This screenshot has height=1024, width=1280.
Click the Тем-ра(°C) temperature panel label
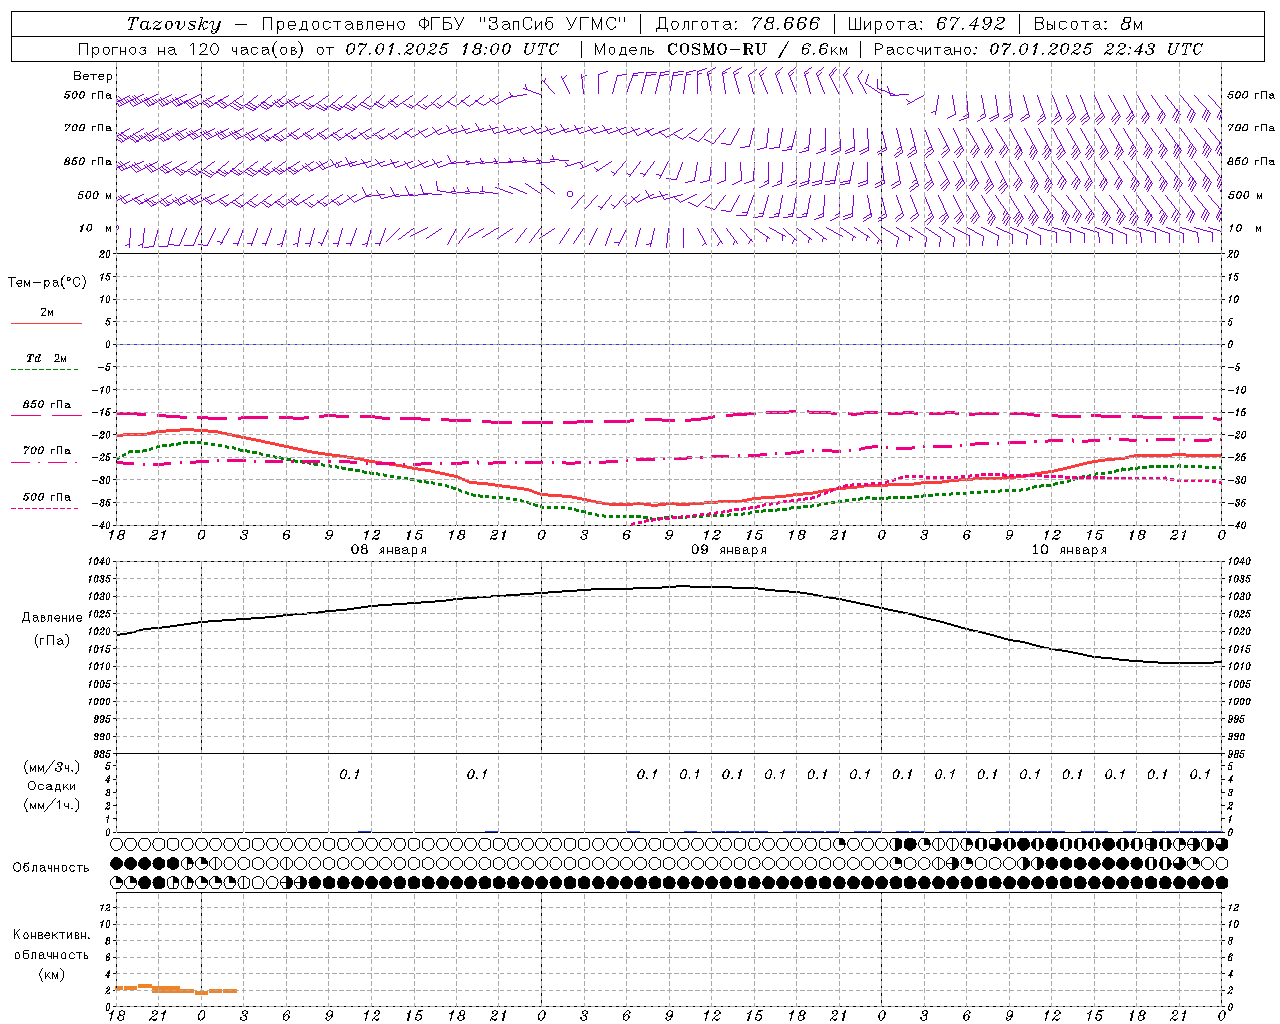tap(47, 283)
